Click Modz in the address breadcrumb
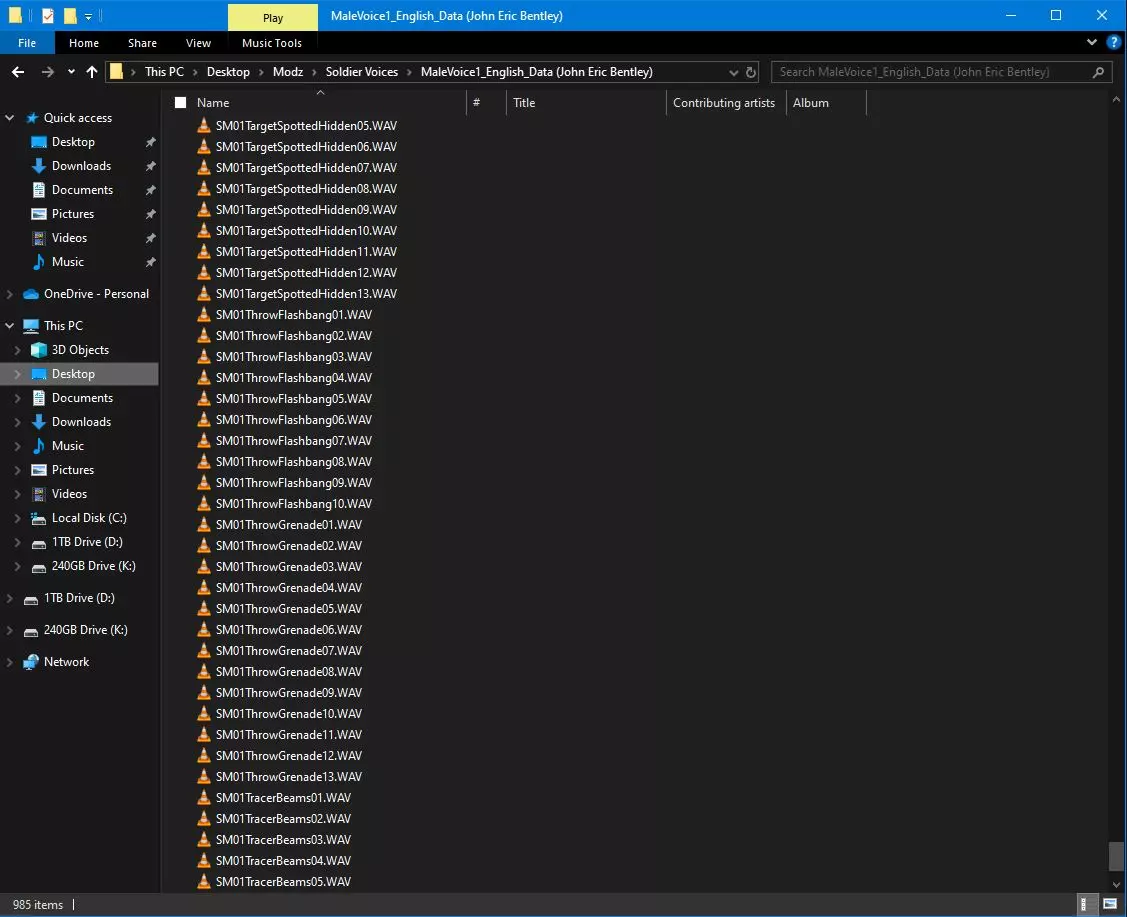Viewport: 1127px width, 917px height. tap(288, 72)
